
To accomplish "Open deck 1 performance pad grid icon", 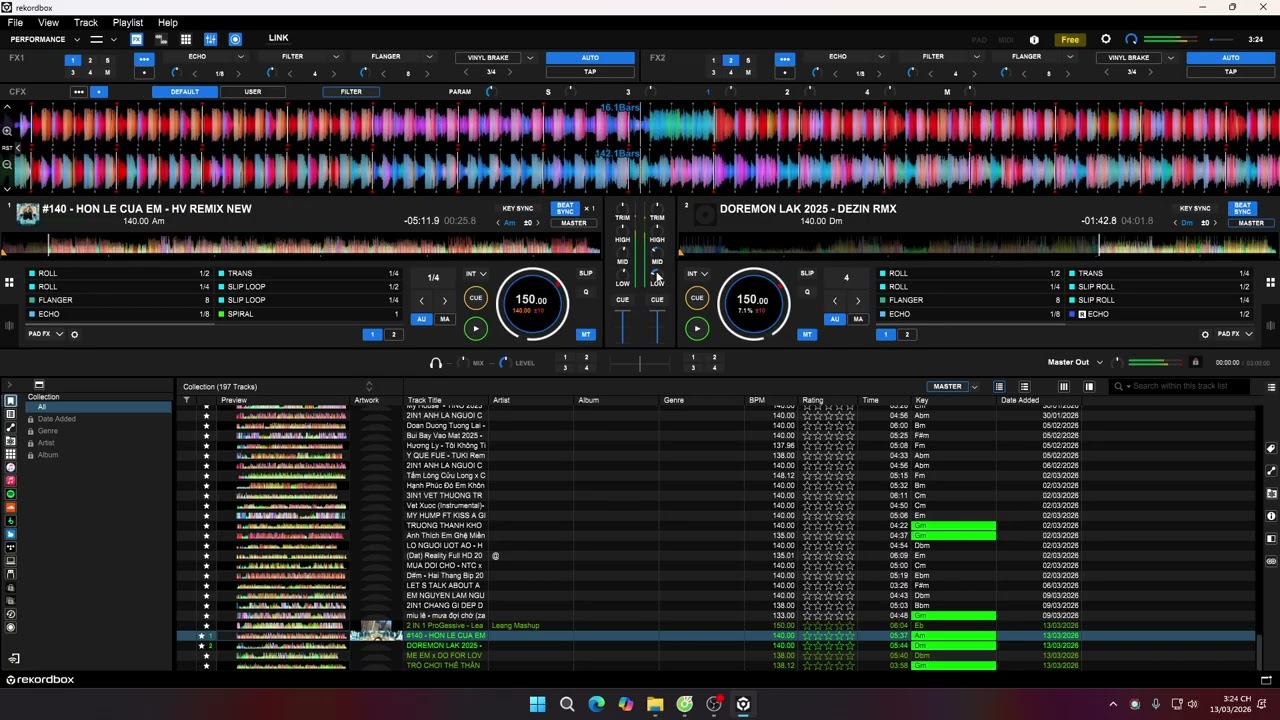I will tap(9, 283).
